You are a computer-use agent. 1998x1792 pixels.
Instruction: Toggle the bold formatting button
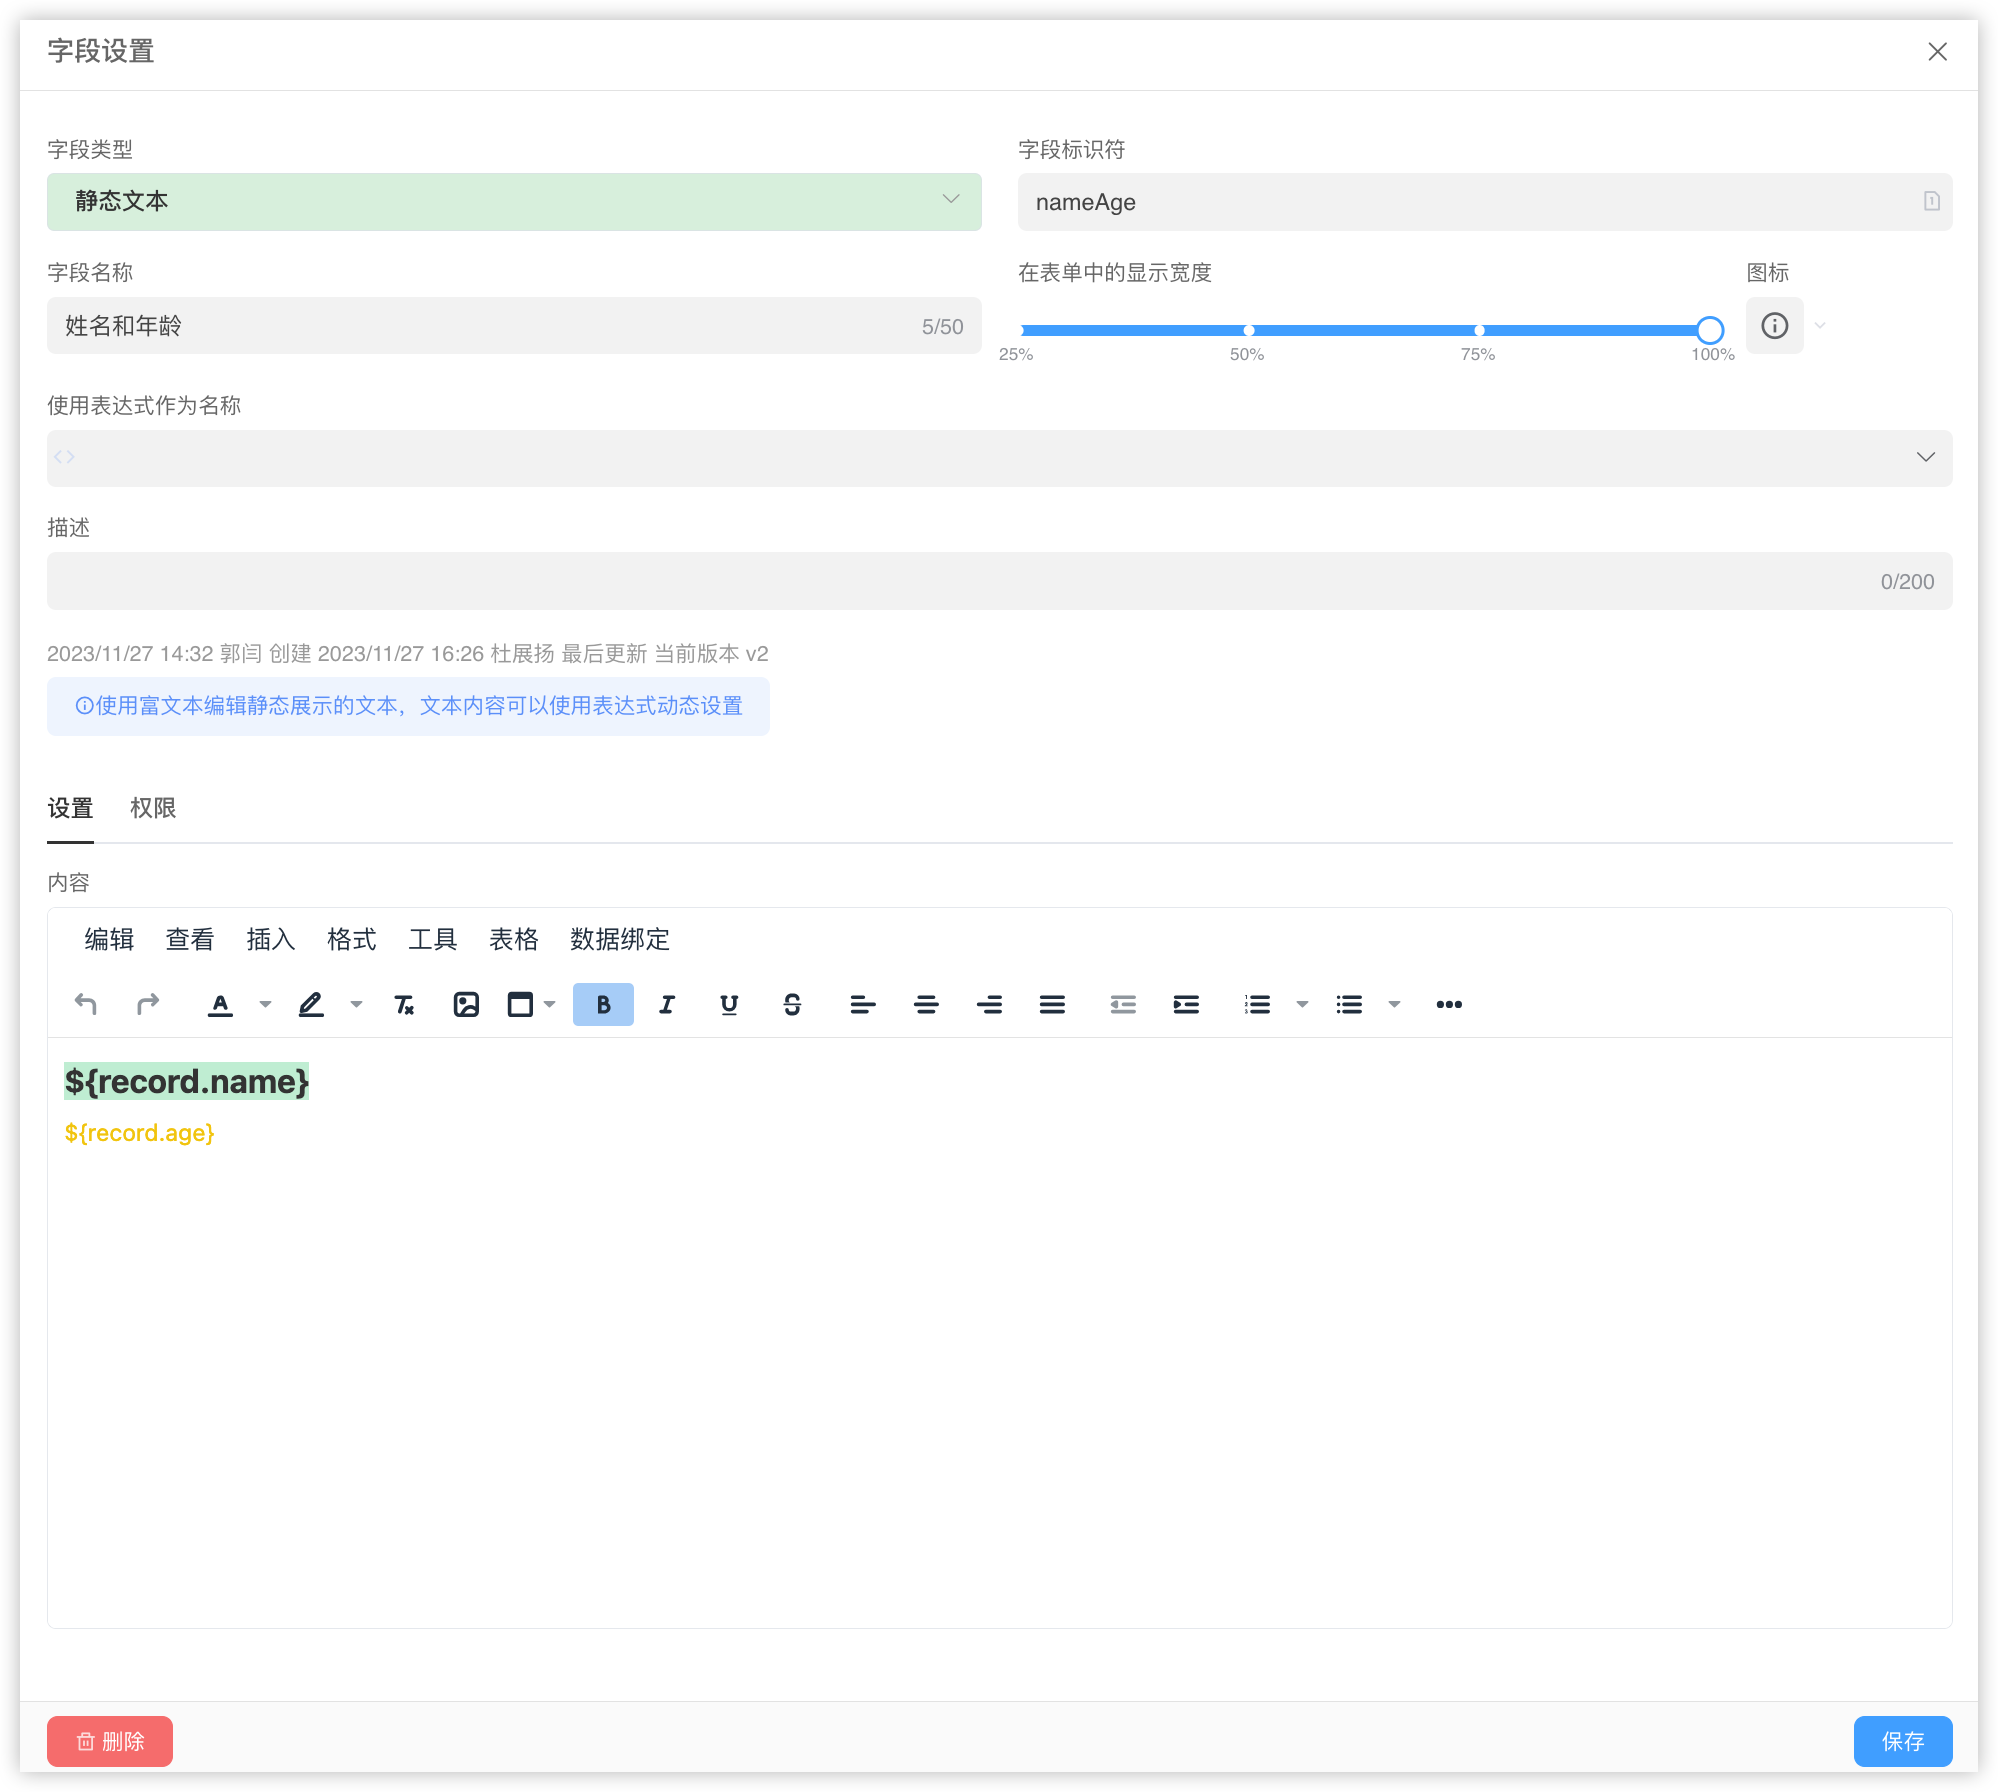(x=603, y=1004)
